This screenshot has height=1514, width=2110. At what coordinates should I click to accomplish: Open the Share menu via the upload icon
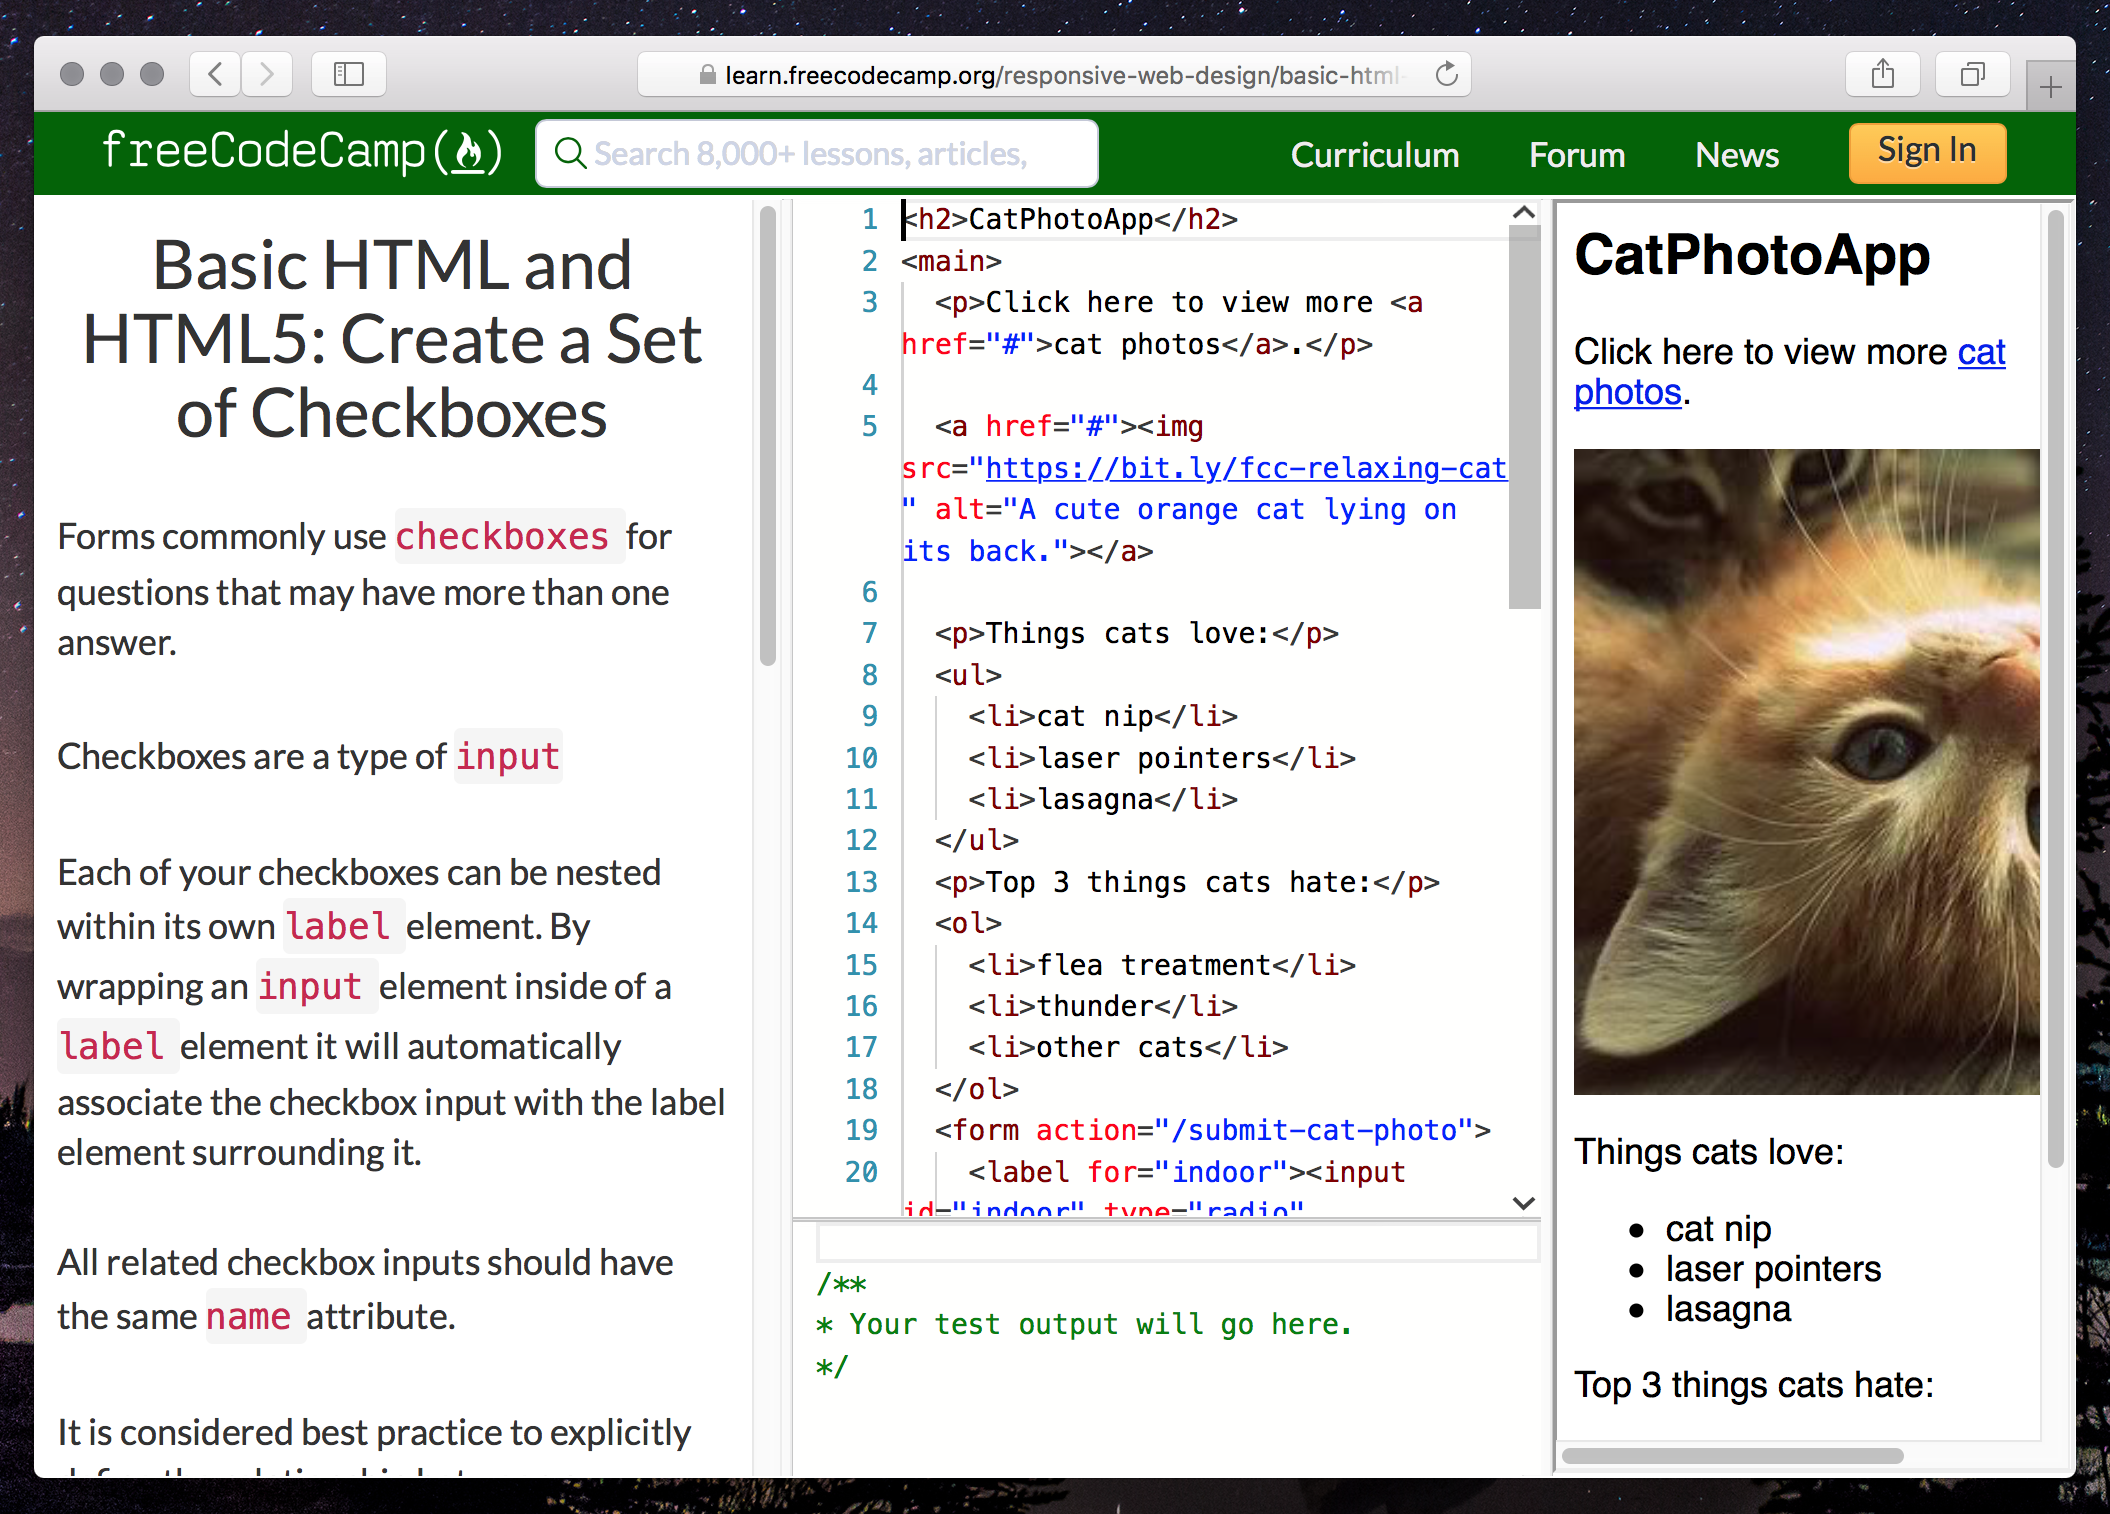click(1883, 73)
